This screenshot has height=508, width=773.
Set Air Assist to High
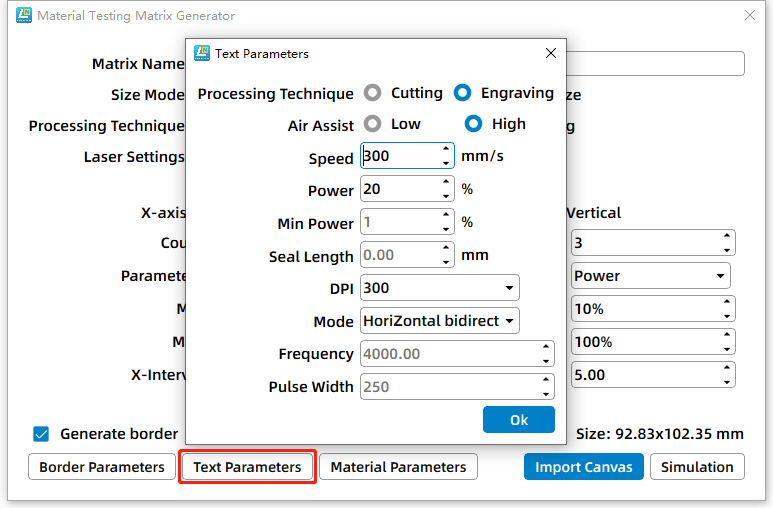pyautogui.click(x=474, y=124)
